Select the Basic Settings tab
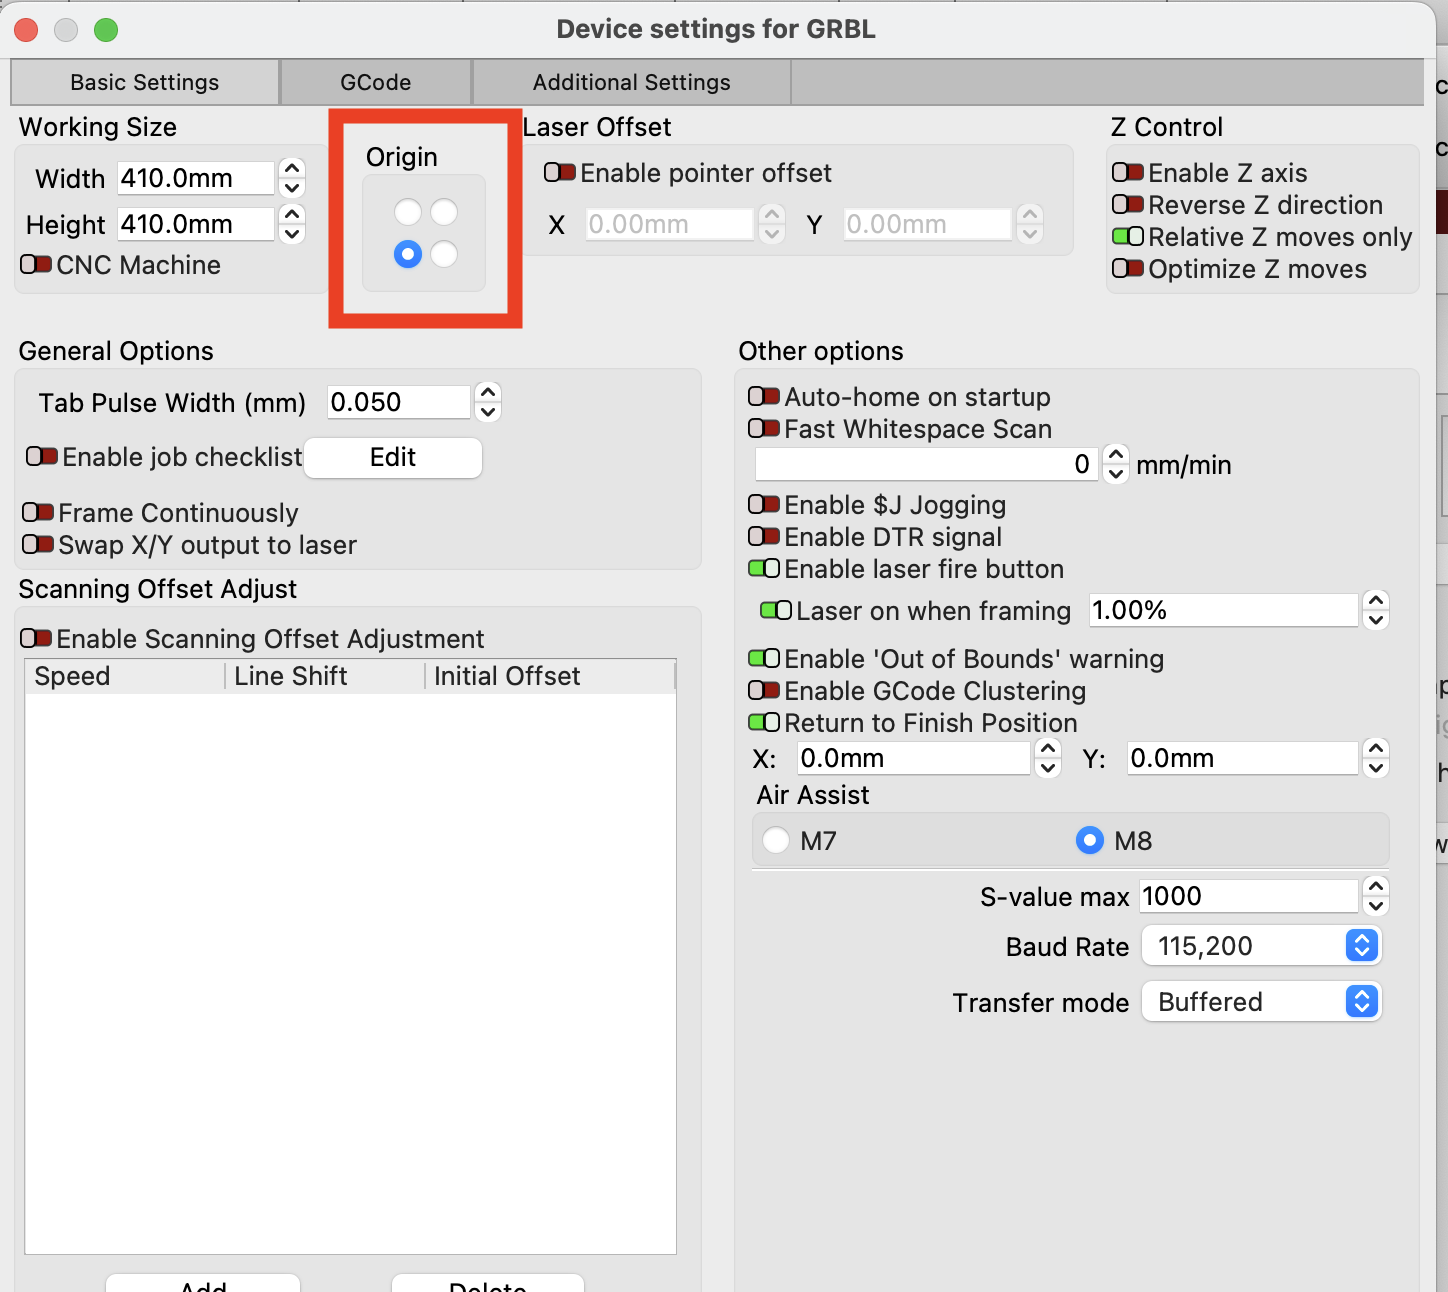Image resolution: width=1448 pixels, height=1292 pixels. tap(145, 82)
